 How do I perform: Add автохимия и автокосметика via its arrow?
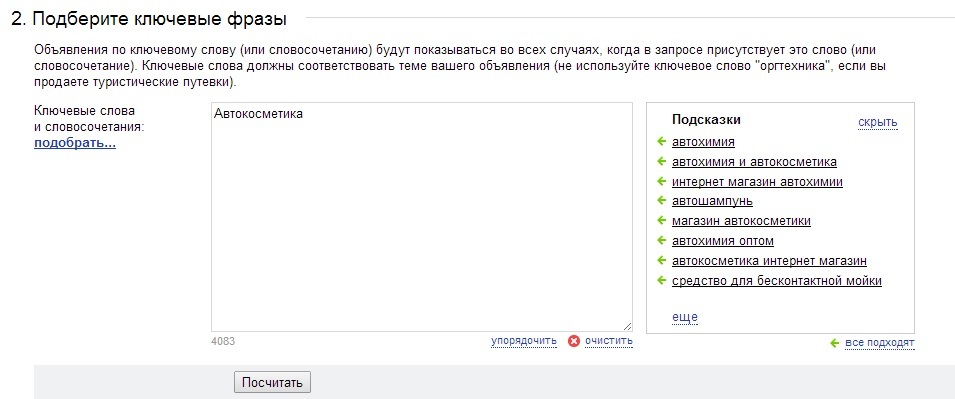click(662, 162)
